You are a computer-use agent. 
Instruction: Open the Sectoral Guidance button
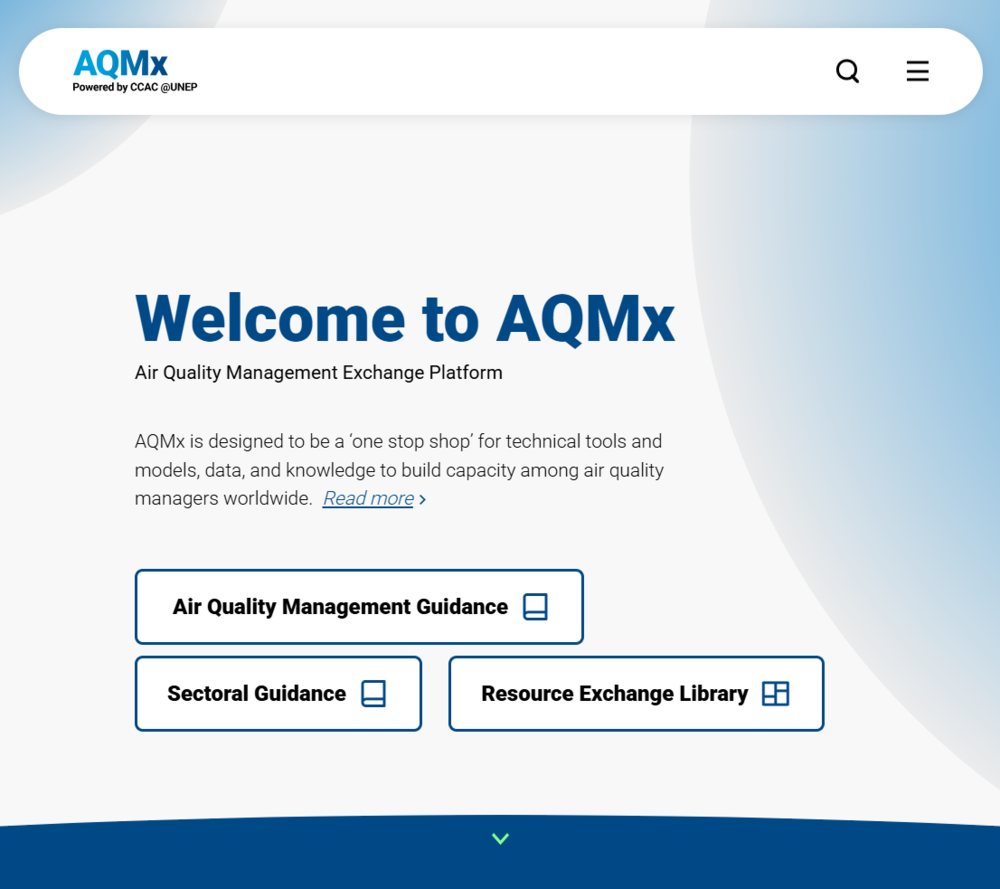(278, 693)
